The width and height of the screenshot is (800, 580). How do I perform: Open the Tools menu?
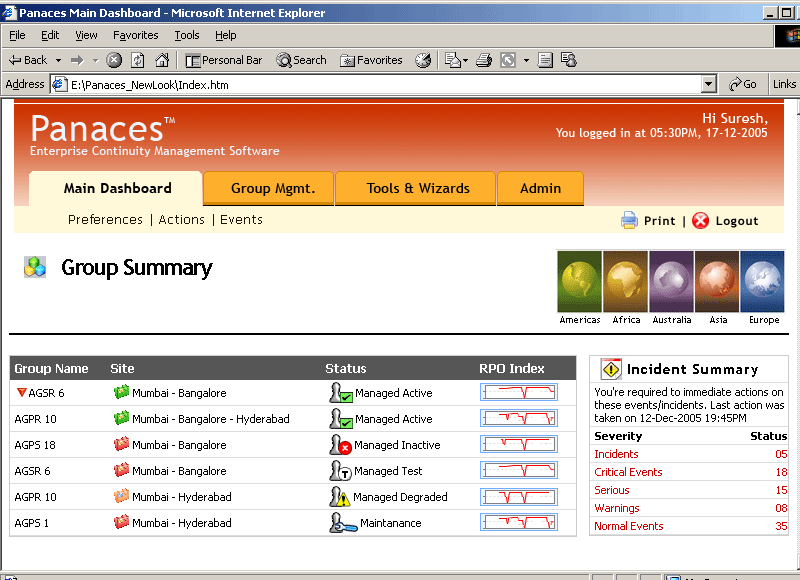pyautogui.click(x=187, y=35)
